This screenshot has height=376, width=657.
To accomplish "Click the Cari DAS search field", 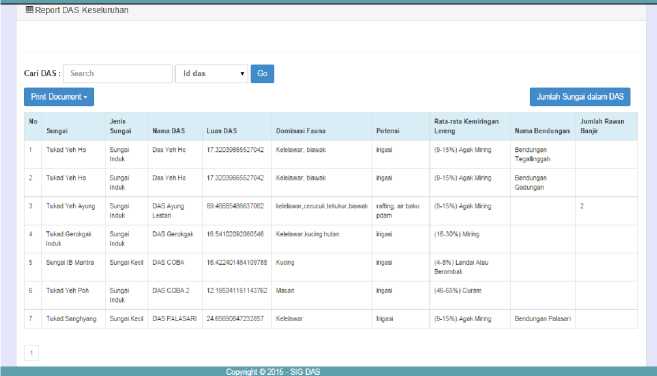I will (x=118, y=73).
